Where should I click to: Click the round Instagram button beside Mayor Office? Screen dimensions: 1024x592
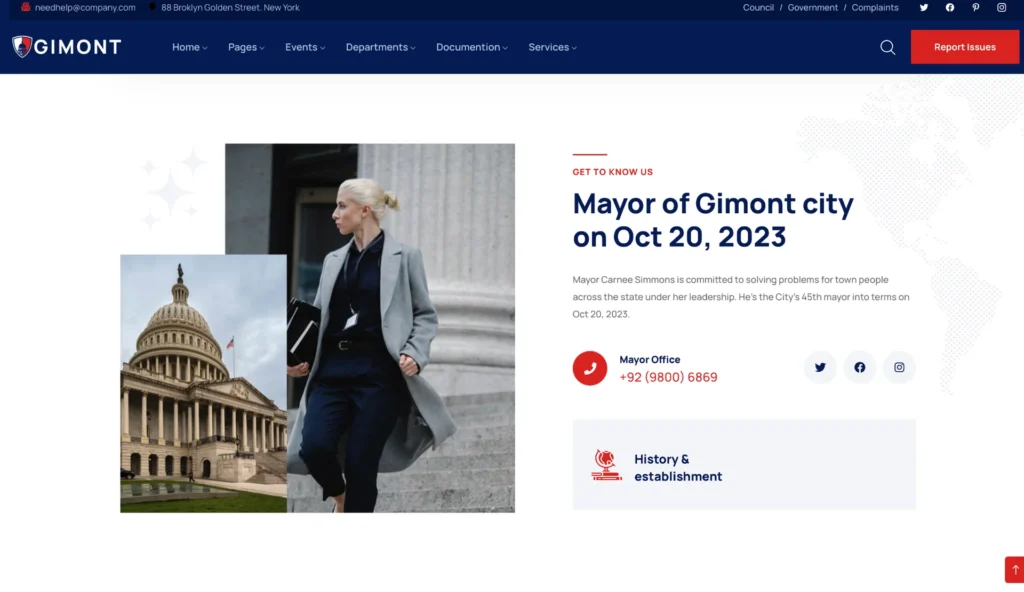coord(899,367)
